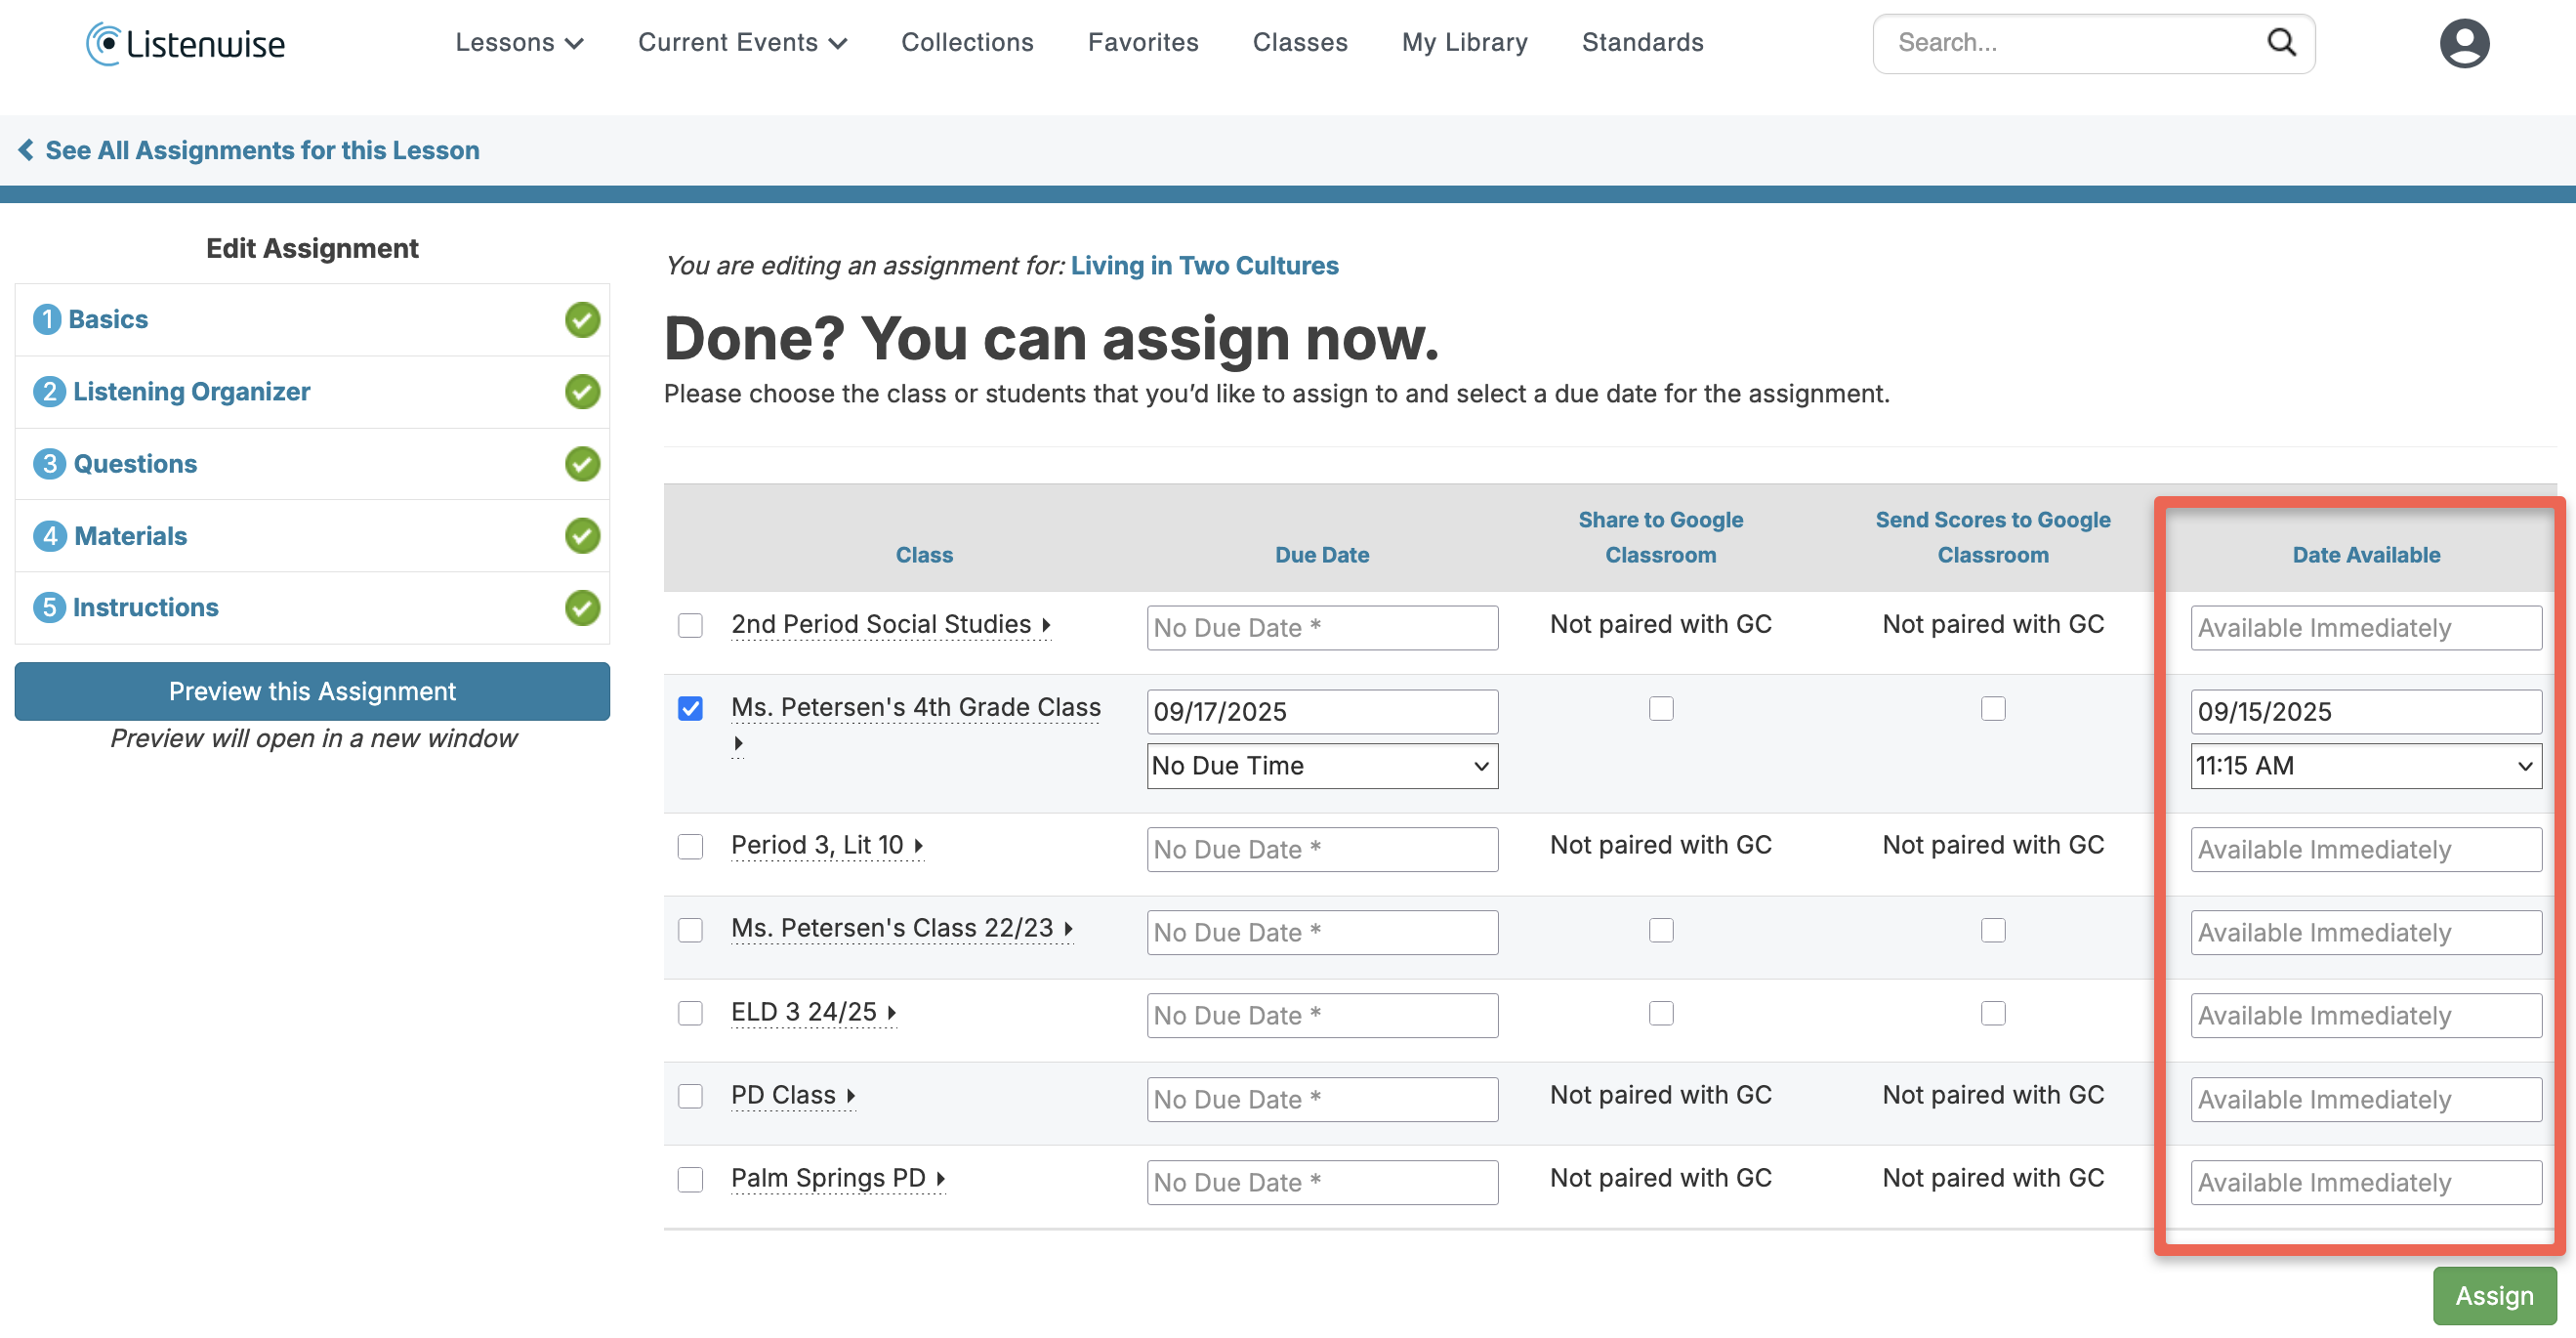The height and width of the screenshot is (1338, 2576).
Task: Click the green checkmark next to Instructions
Action: pyautogui.click(x=582, y=608)
